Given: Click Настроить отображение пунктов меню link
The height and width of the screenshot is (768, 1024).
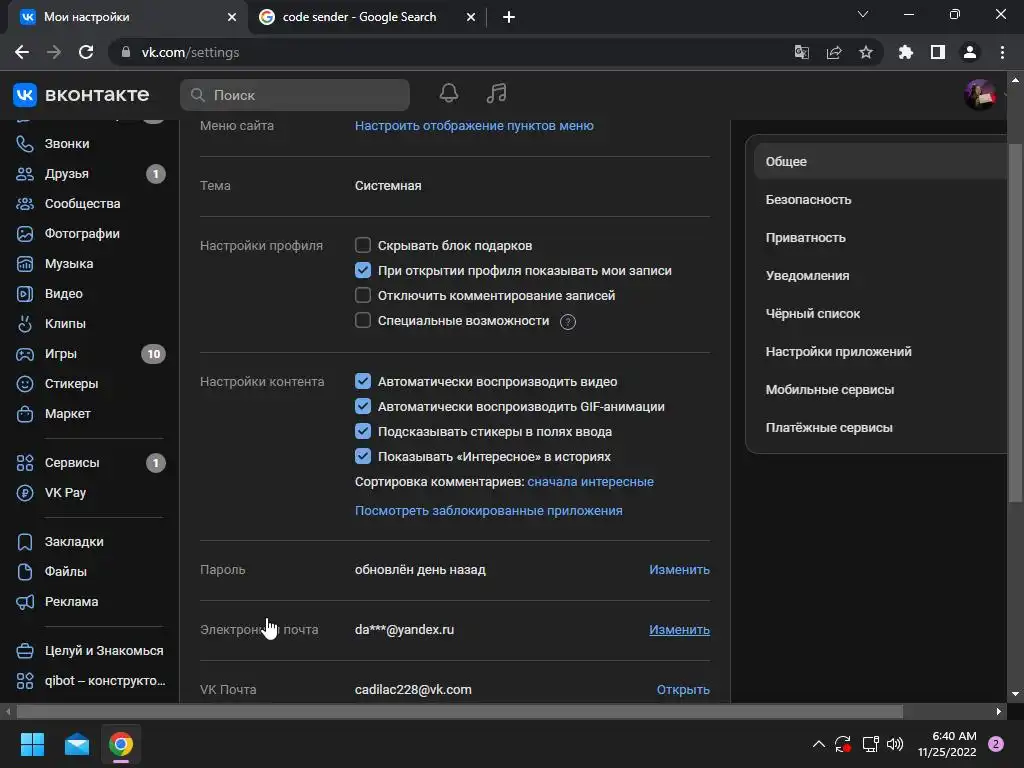Looking at the screenshot, I should (474, 125).
